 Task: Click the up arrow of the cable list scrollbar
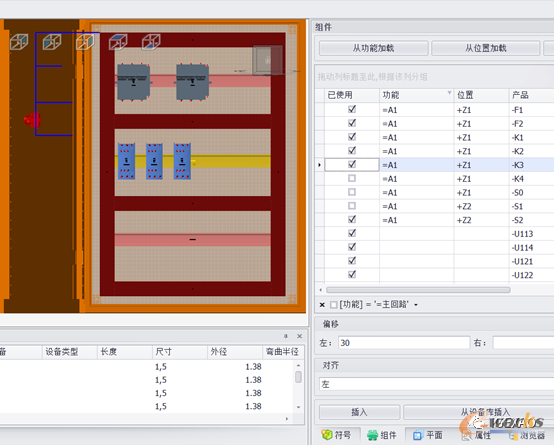point(299,365)
